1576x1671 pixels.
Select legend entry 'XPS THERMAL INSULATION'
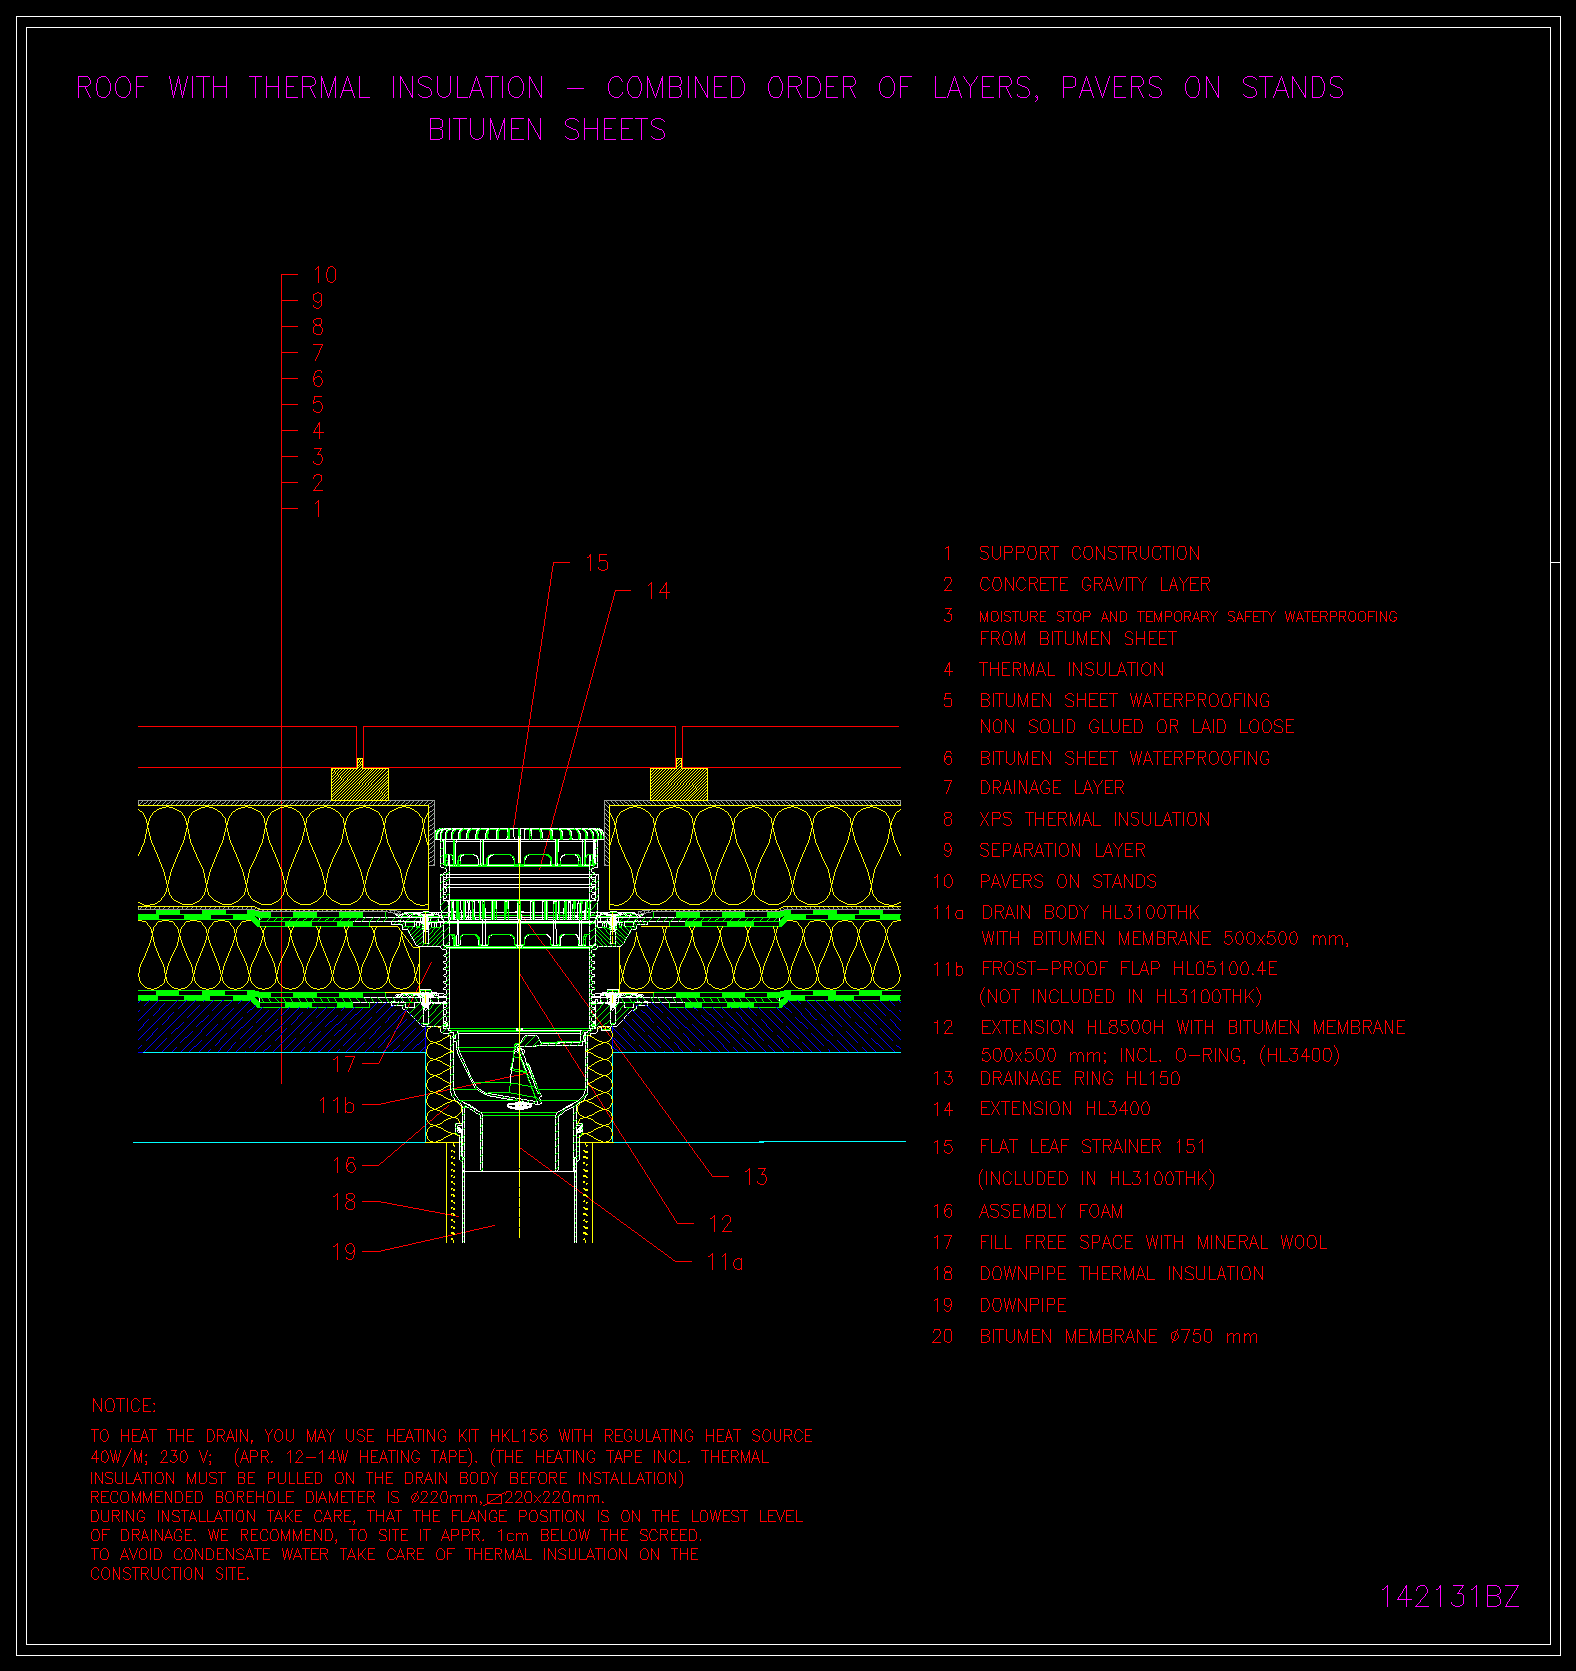click(1095, 819)
